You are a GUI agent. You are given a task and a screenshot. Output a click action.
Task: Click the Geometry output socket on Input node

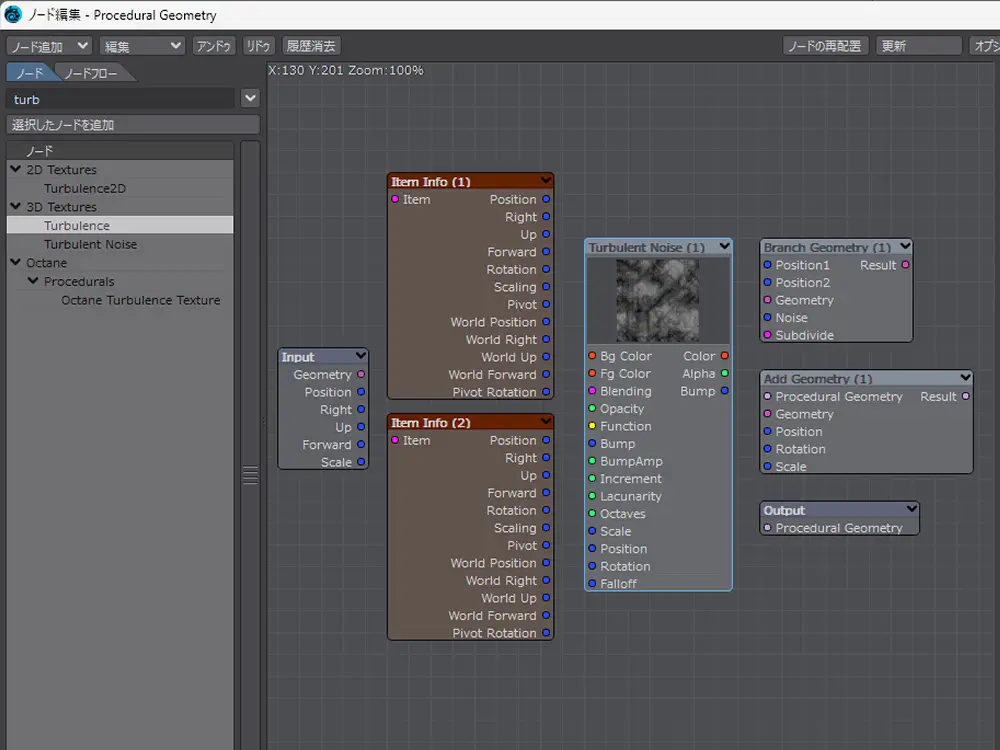click(x=361, y=375)
